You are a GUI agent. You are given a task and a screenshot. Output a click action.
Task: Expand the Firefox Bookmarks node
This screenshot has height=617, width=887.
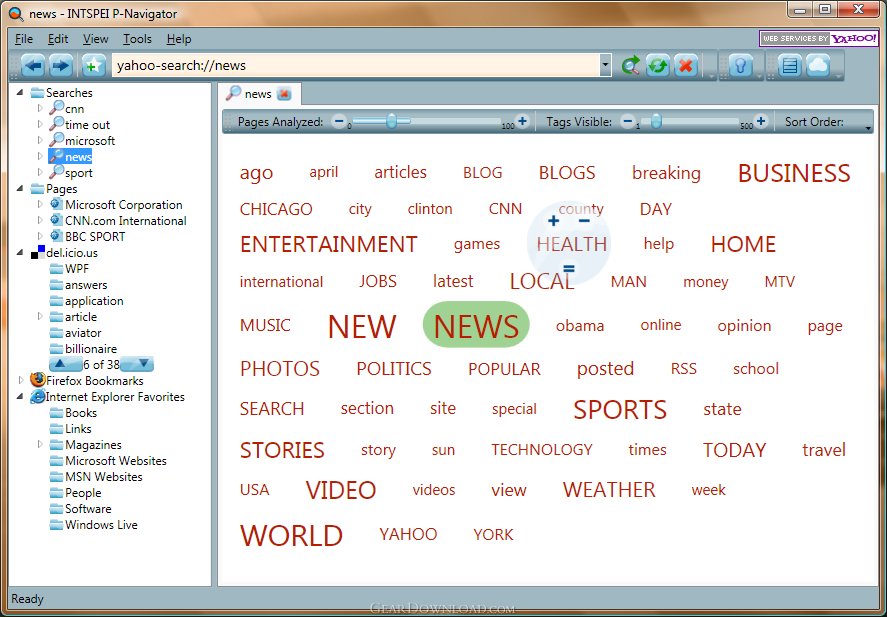(x=21, y=380)
